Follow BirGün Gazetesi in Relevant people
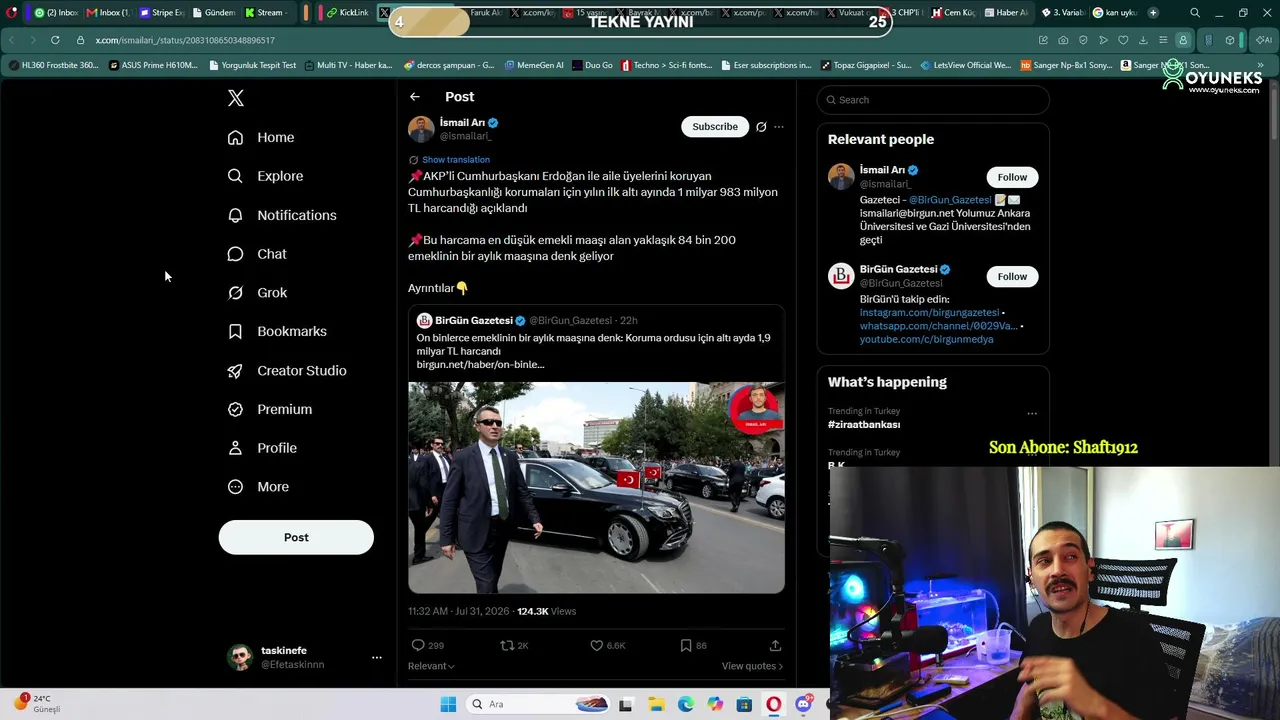Screen dimensions: 1280x720 [x=1012, y=276]
